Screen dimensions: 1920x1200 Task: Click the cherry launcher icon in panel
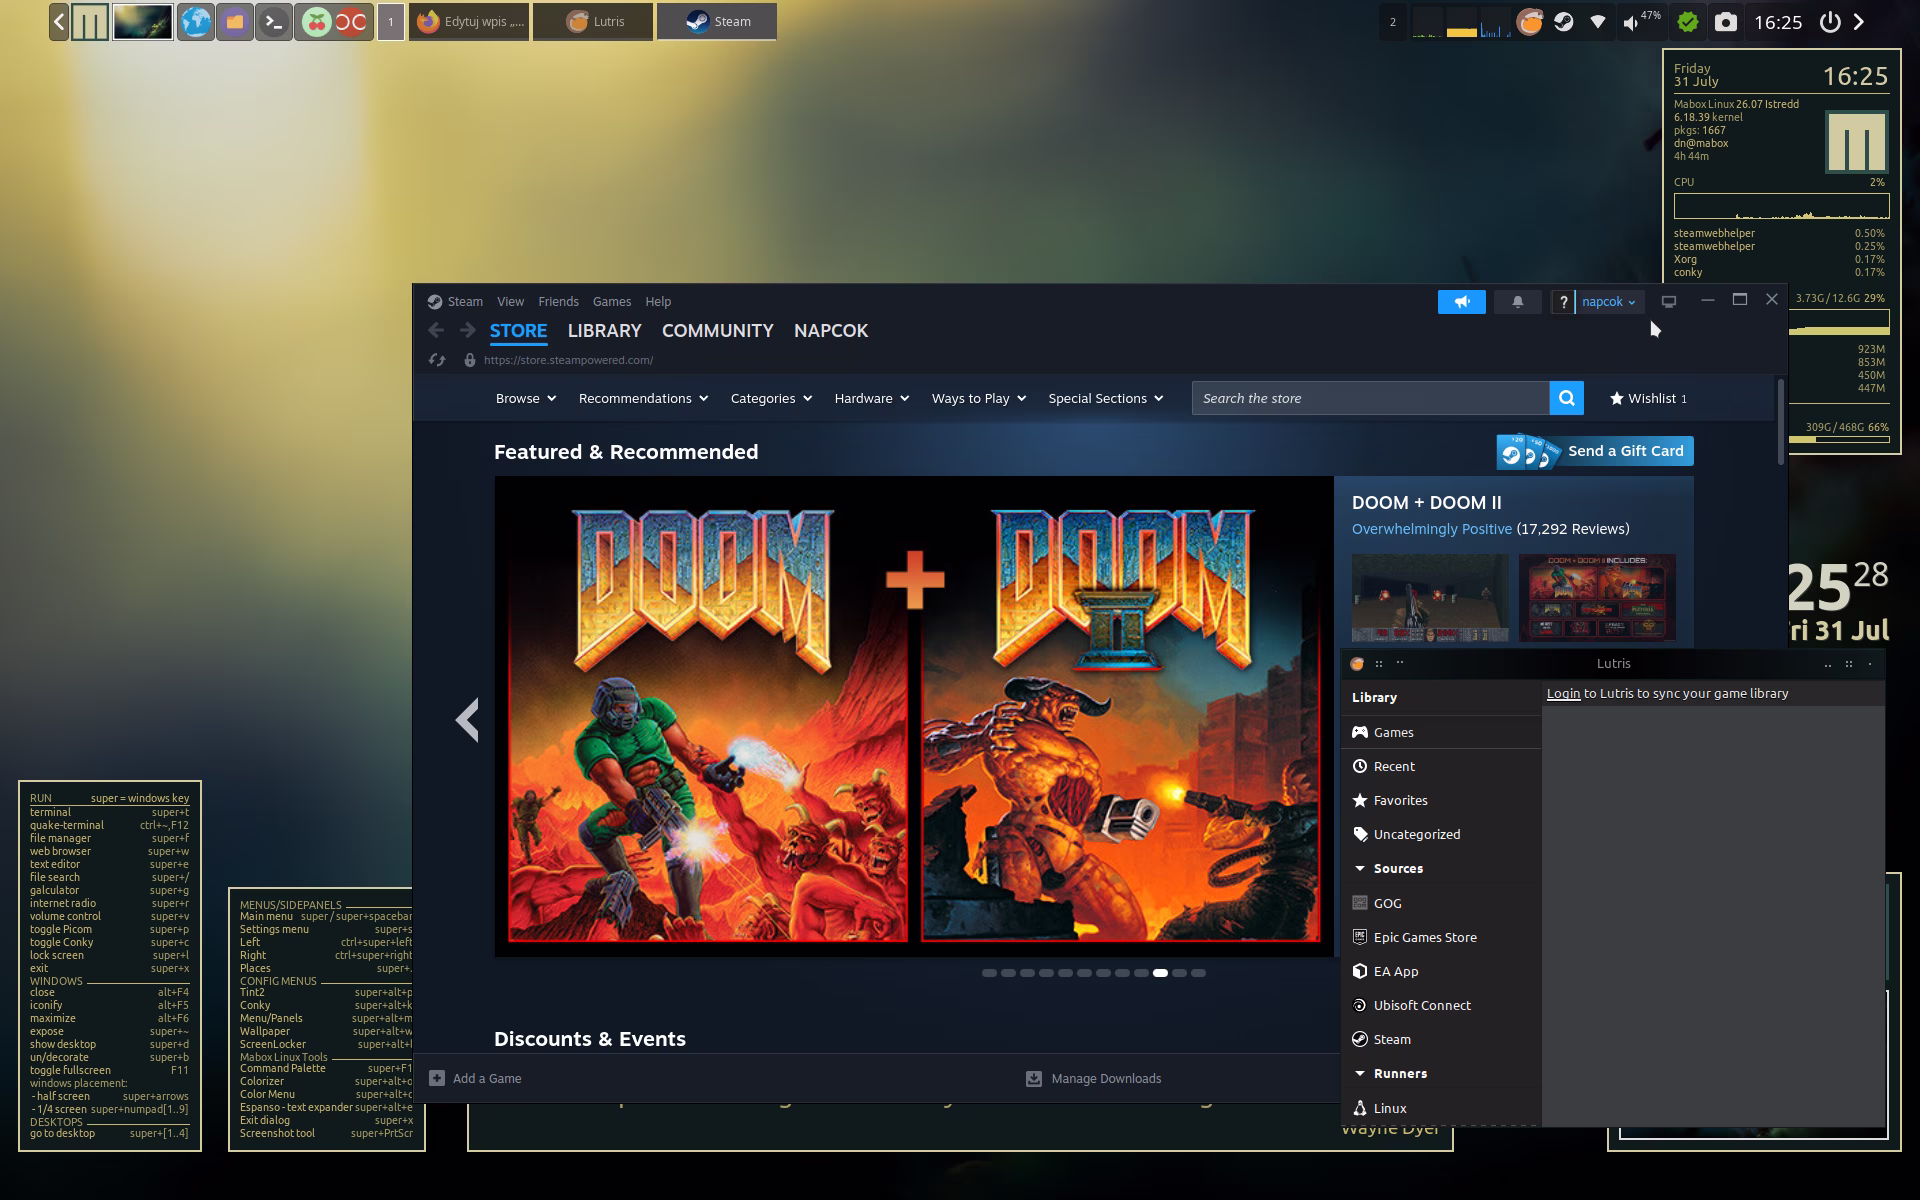coord(316,22)
